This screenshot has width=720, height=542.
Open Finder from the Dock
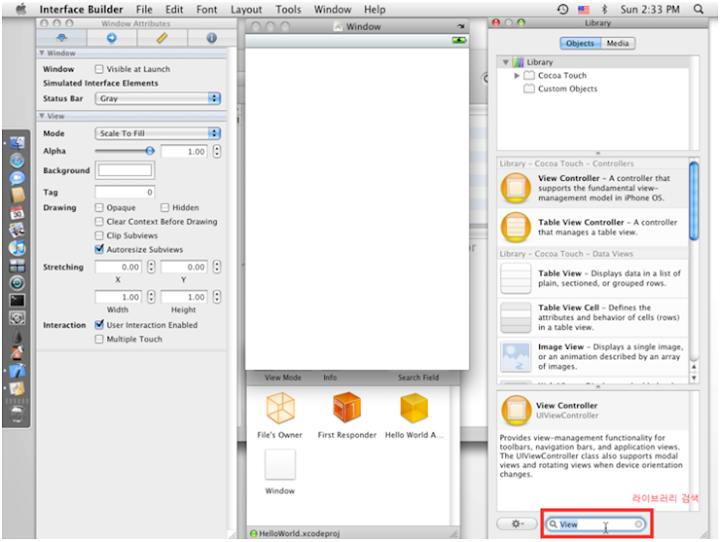(x=17, y=143)
